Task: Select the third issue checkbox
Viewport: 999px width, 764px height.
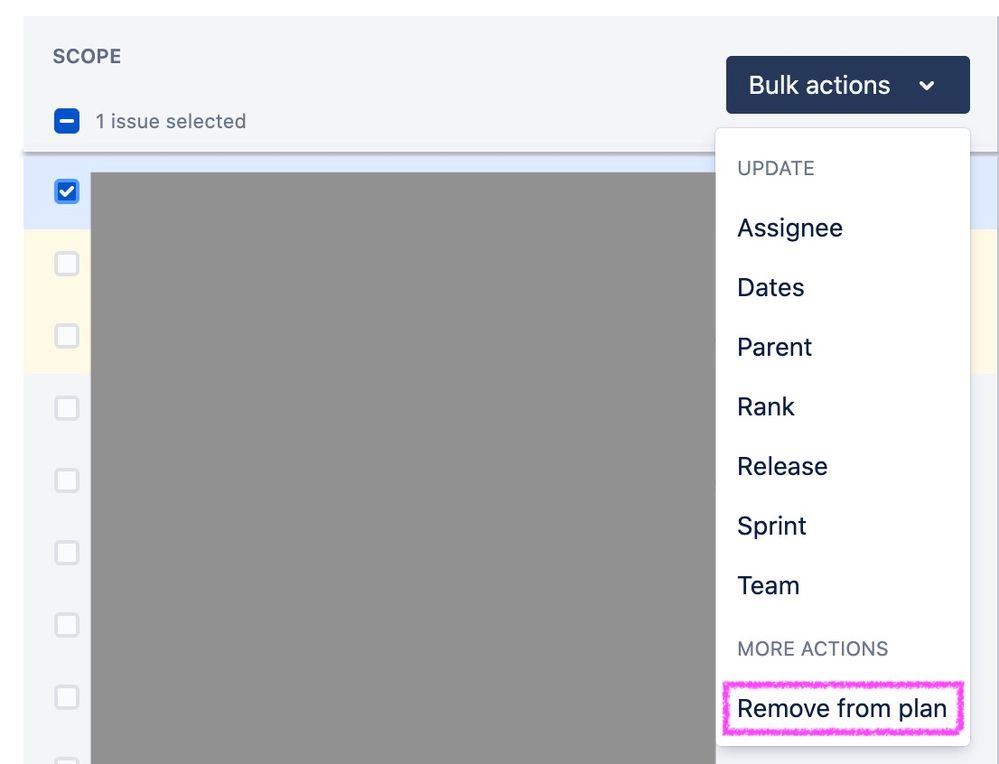Action: [67, 336]
